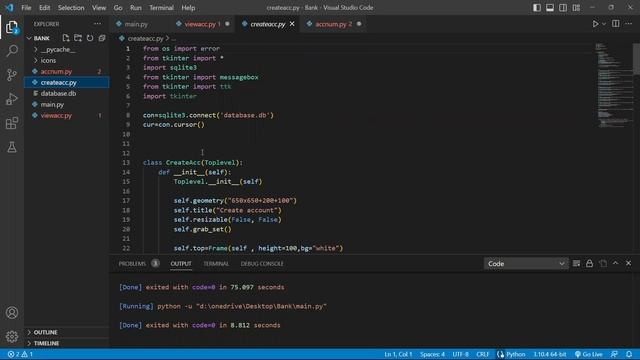The height and width of the screenshot is (360, 640).
Task: Close the createacc.py tab
Action: 292,24
